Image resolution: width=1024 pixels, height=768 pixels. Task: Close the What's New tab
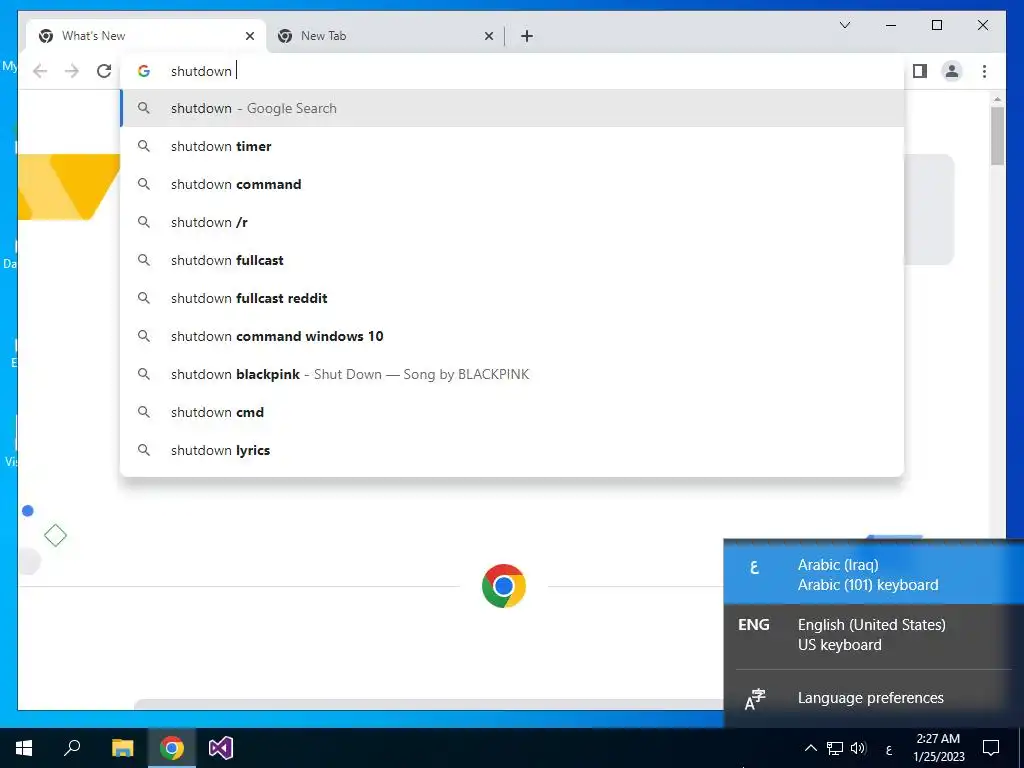(249, 36)
